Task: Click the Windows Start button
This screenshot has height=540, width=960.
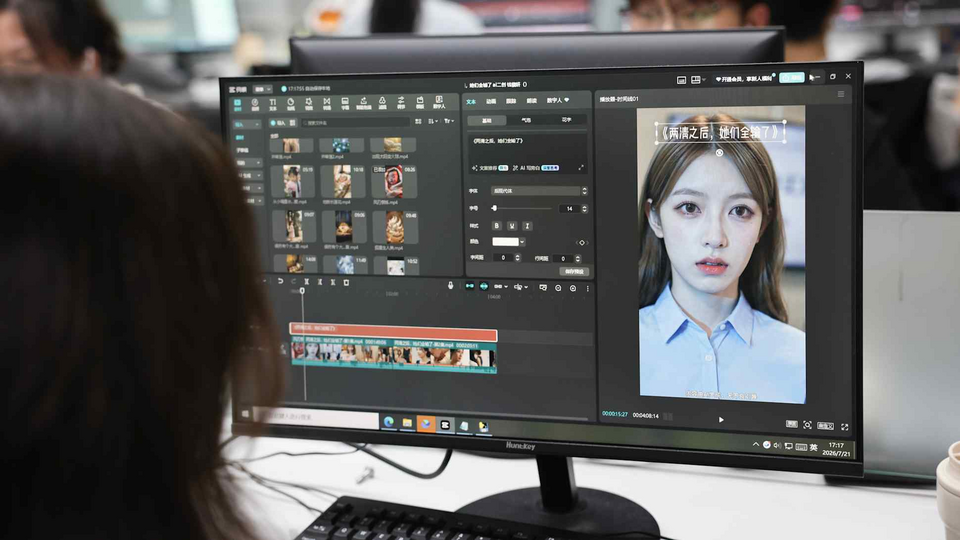Action: click(246, 414)
